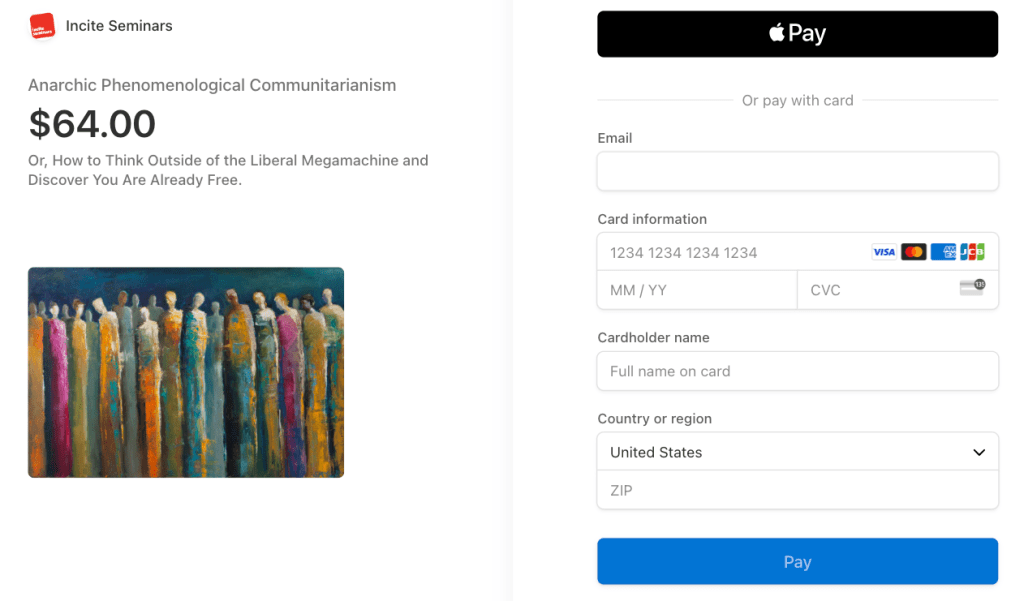The width and height of the screenshot is (1024, 601).
Task: Click the American Express brand icon
Action: (x=943, y=252)
